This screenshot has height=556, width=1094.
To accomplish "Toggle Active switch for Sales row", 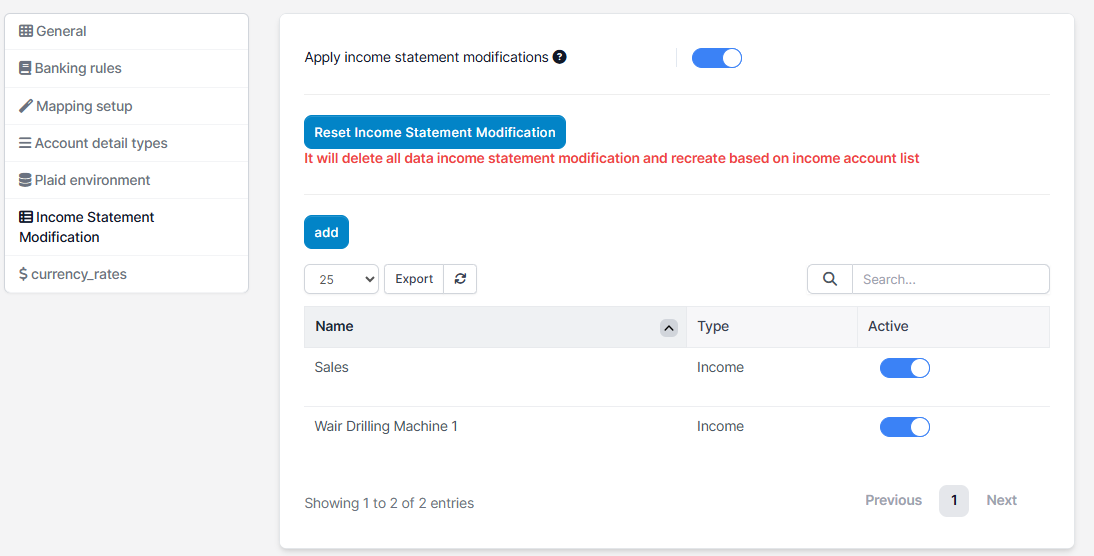I will pos(904,368).
